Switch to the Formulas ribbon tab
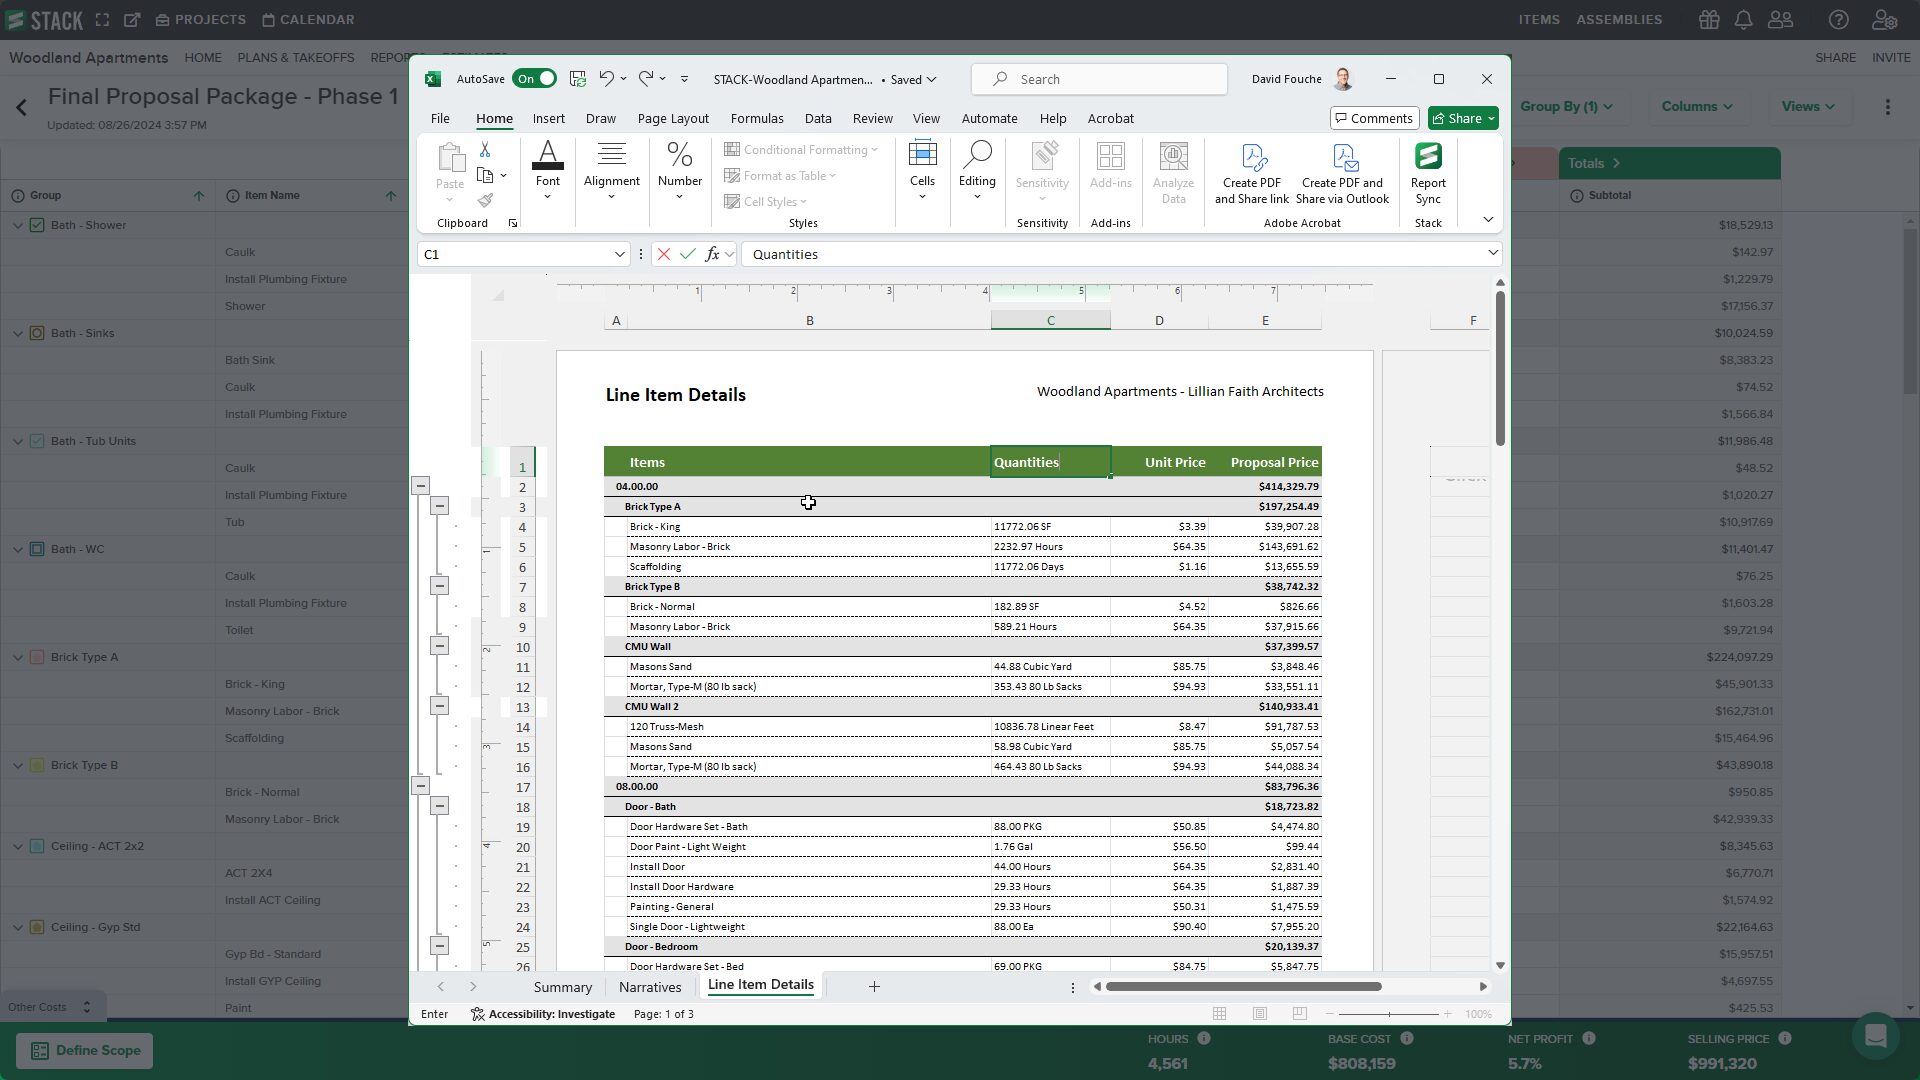This screenshot has height=1080, width=1920. pyautogui.click(x=757, y=118)
